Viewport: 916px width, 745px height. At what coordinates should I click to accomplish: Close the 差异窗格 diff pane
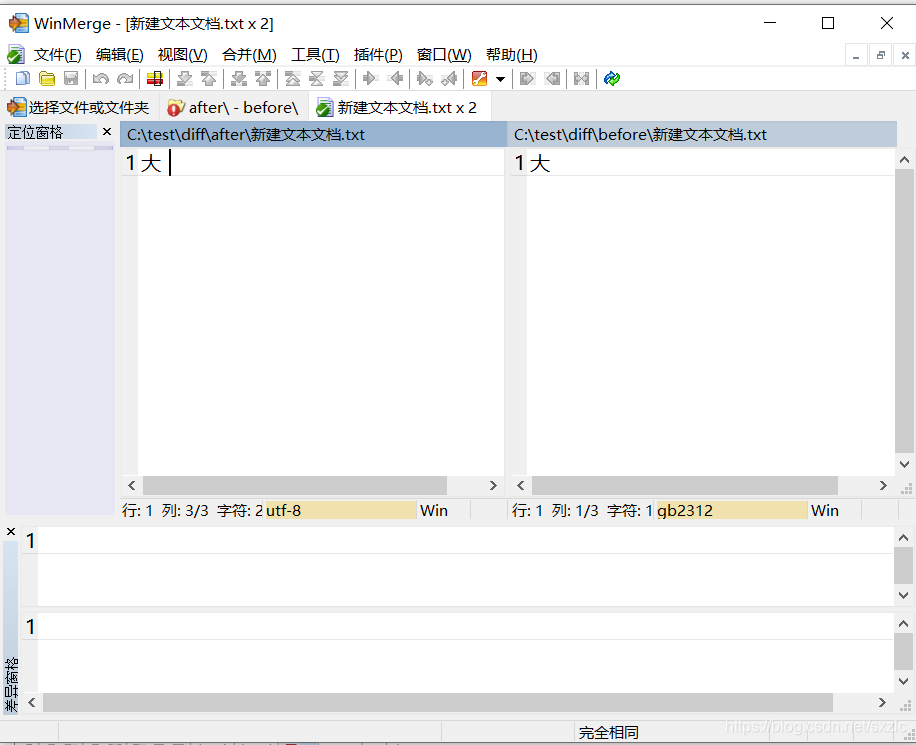point(11,532)
